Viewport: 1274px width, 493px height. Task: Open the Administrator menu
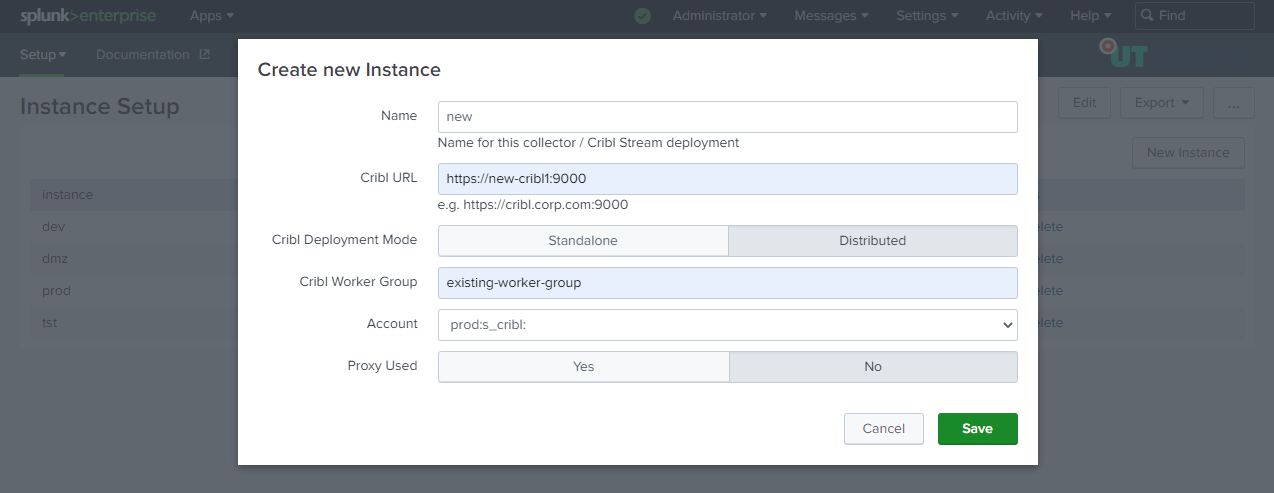click(x=720, y=16)
